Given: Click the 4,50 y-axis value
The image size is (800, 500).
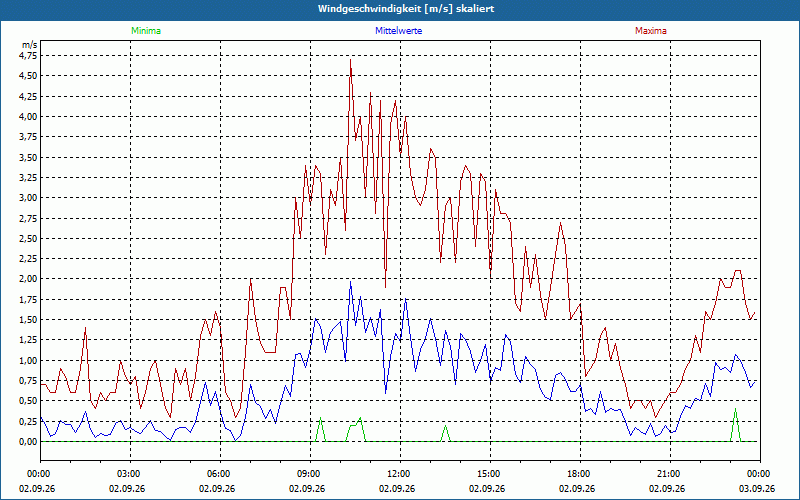Looking at the screenshot, I should (x=28, y=76).
